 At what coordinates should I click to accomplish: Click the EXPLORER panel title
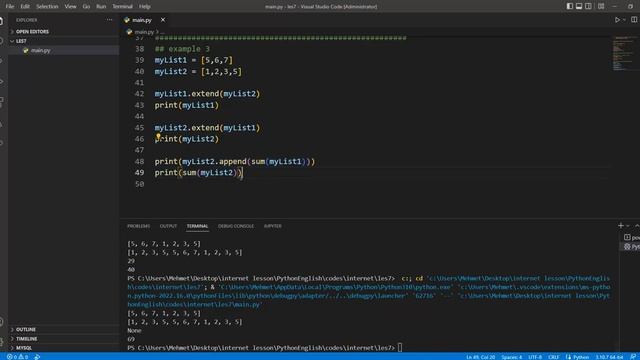pyautogui.click(x=27, y=20)
